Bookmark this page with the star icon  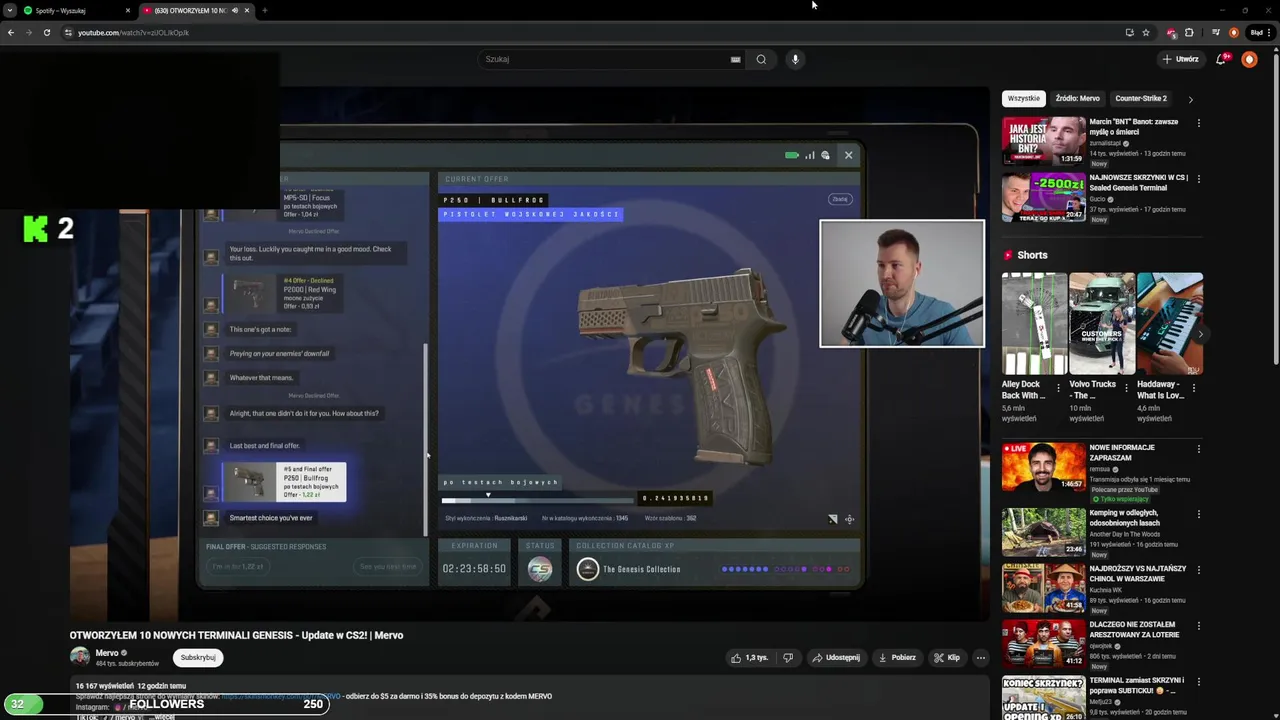[x=1146, y=32]
